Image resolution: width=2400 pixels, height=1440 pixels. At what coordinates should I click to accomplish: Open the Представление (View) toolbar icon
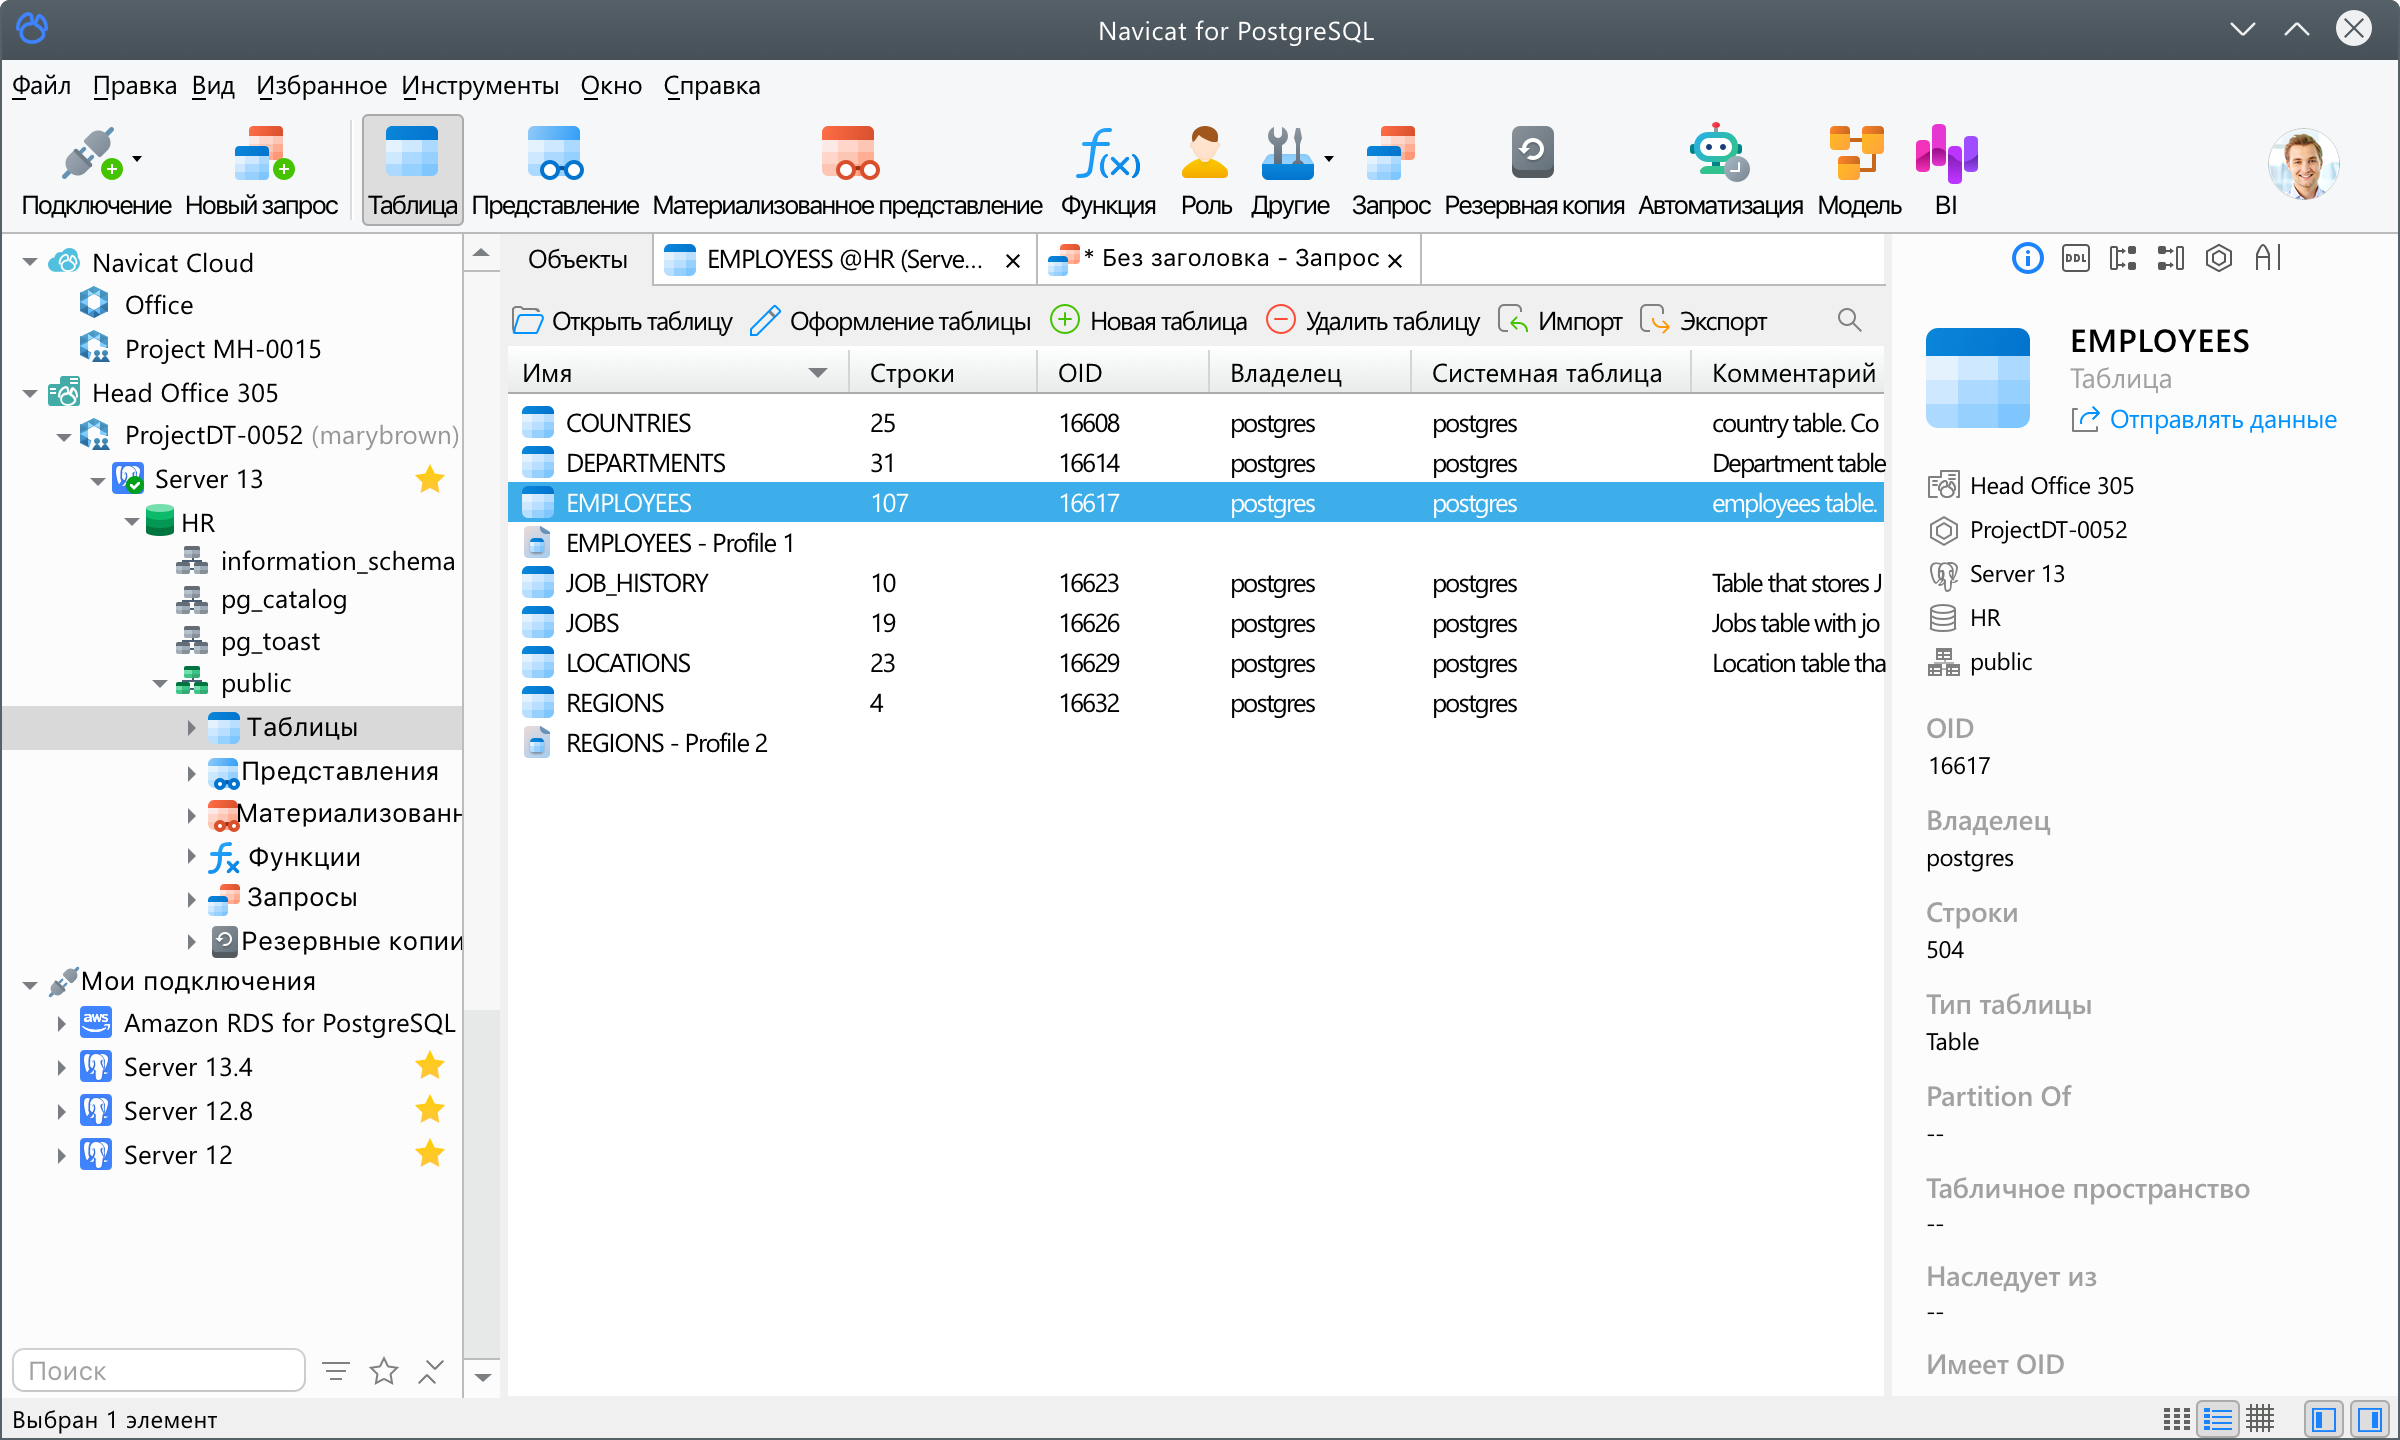click(x=555, y=171)
